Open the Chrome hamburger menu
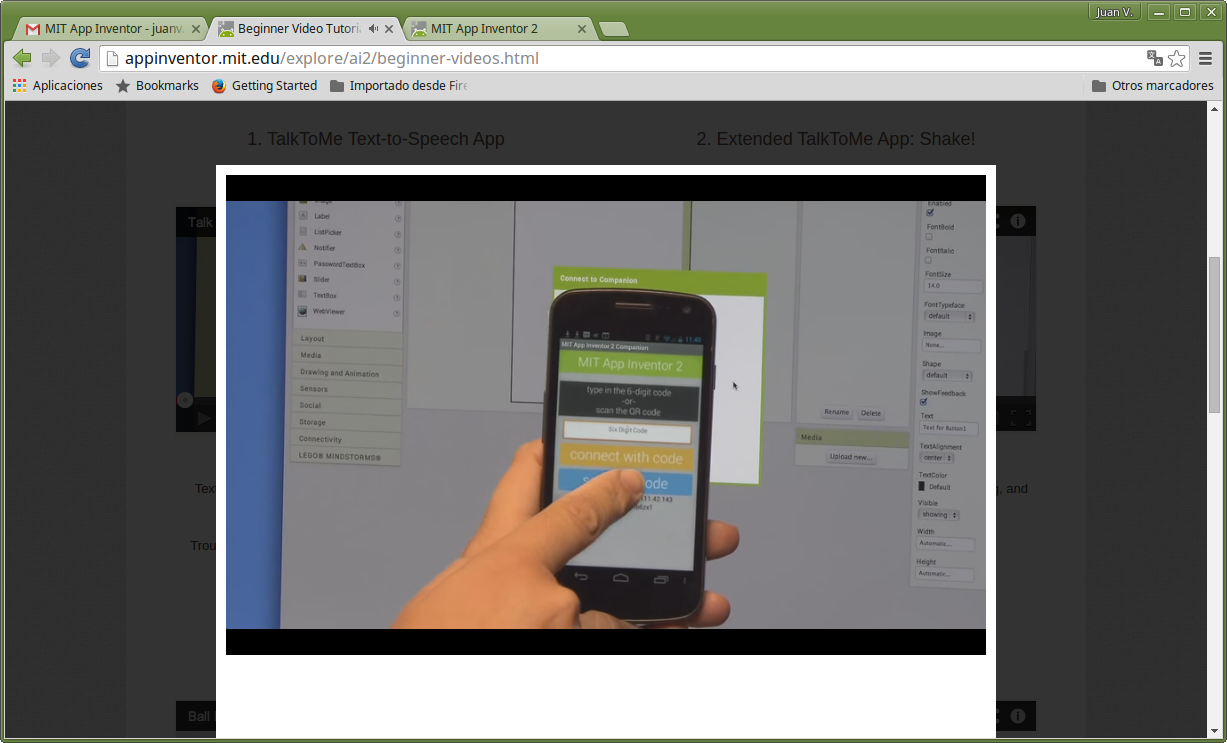The image size is (1227, 743). [x=1205, y=58]
